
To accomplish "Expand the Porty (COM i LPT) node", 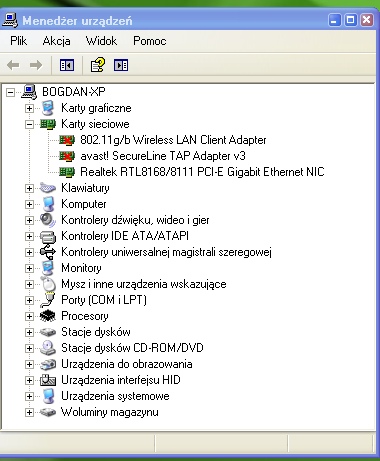I will pos(29,300).
